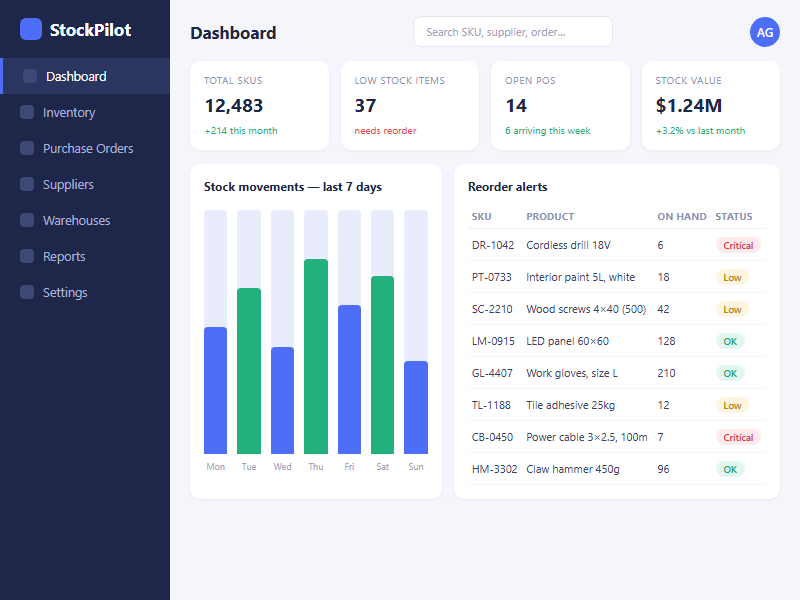Open the Warehouses section
The width and height of the screenshot is (800, 600).
85,220
